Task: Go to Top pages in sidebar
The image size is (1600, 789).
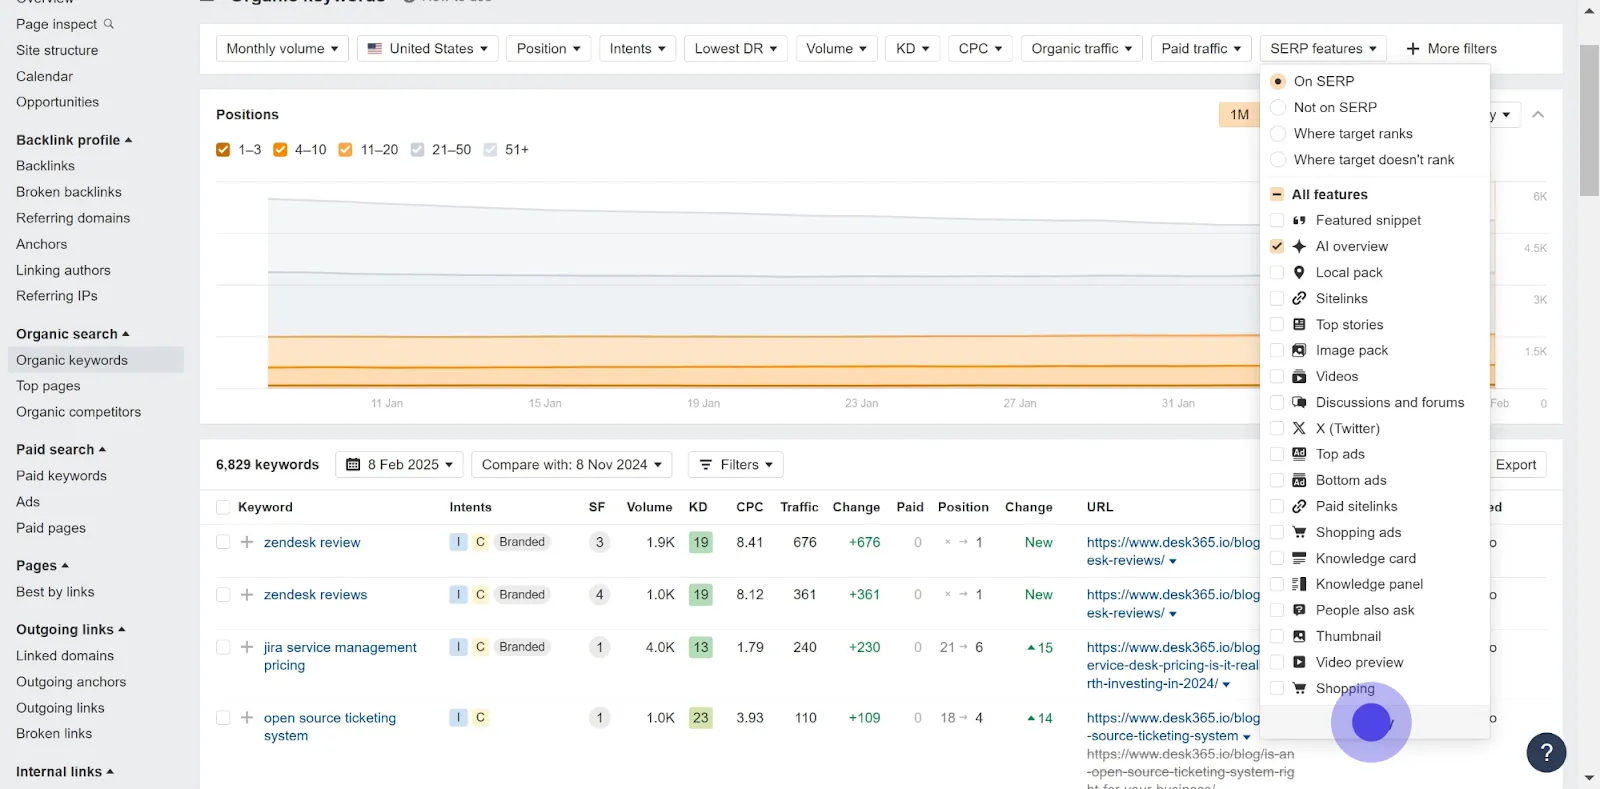Action: (48, 386)
